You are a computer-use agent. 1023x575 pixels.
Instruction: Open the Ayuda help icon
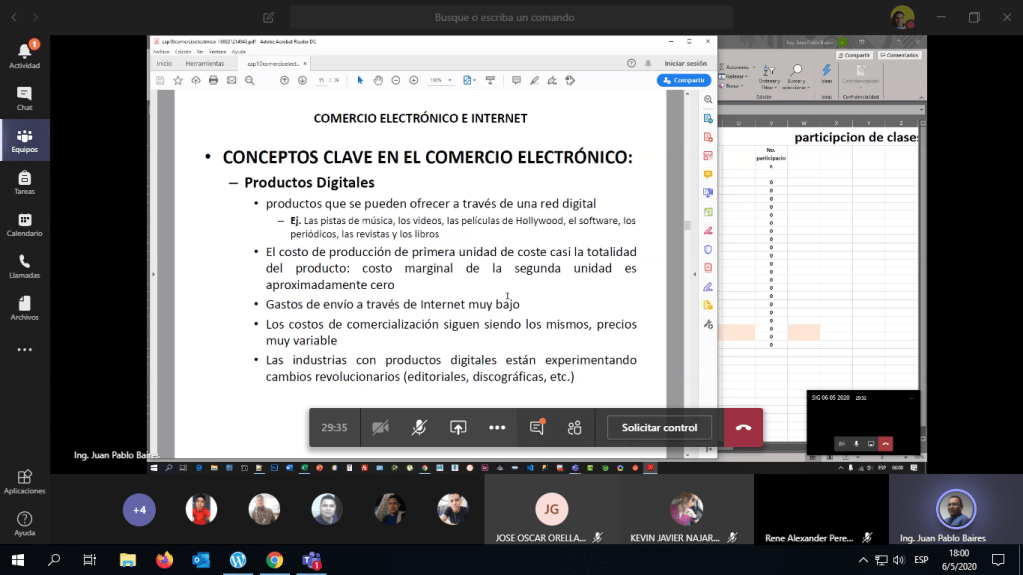(x=24, y=523)
